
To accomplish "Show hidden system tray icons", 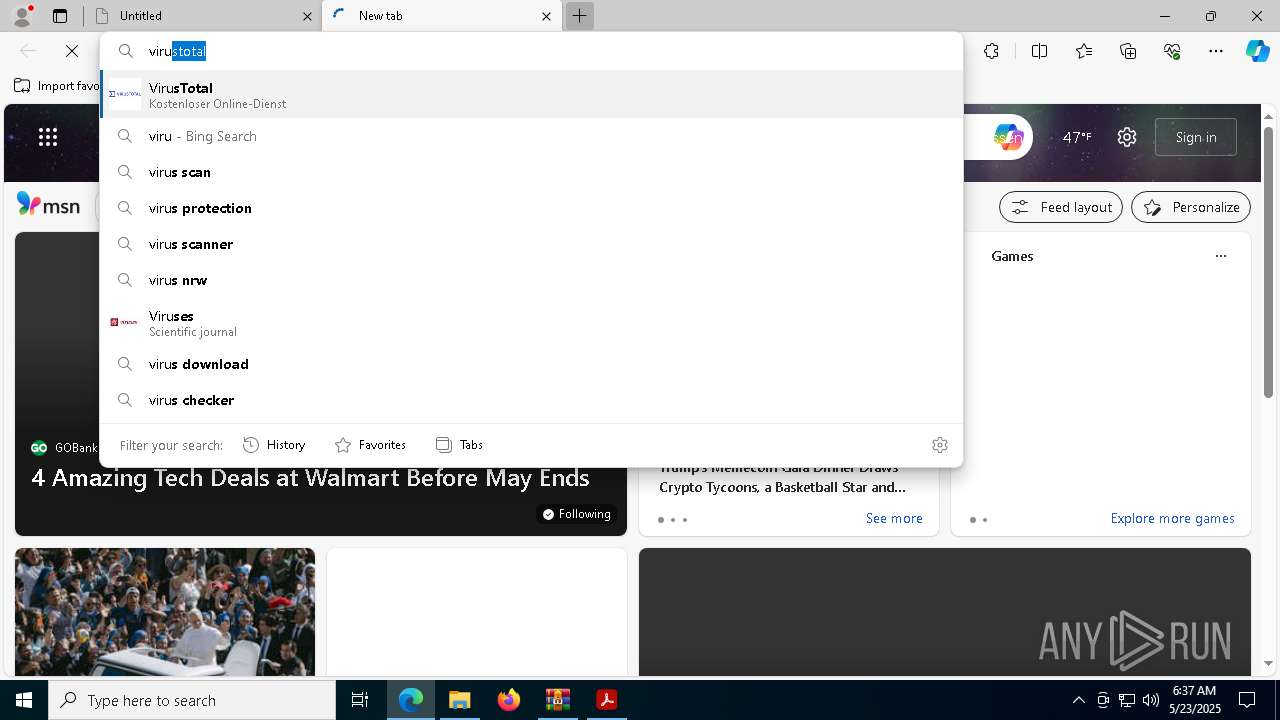I will click(1078, 700).
